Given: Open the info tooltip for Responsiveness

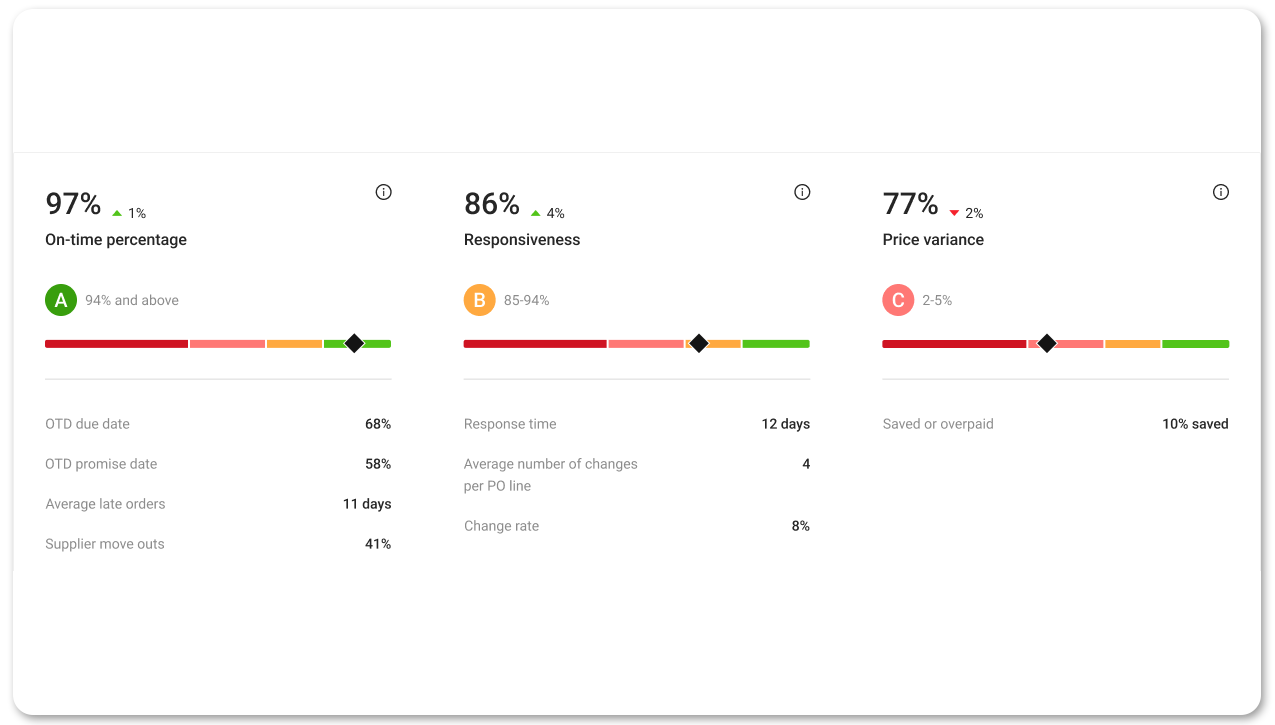Looking at the screenshot, I should (x=801, y=191).
